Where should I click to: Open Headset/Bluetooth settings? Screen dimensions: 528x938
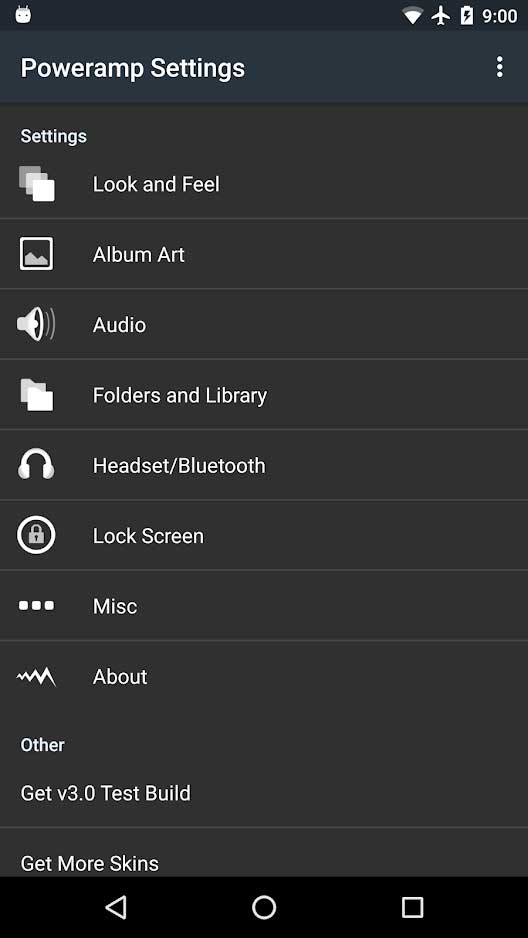coord(264,465)
